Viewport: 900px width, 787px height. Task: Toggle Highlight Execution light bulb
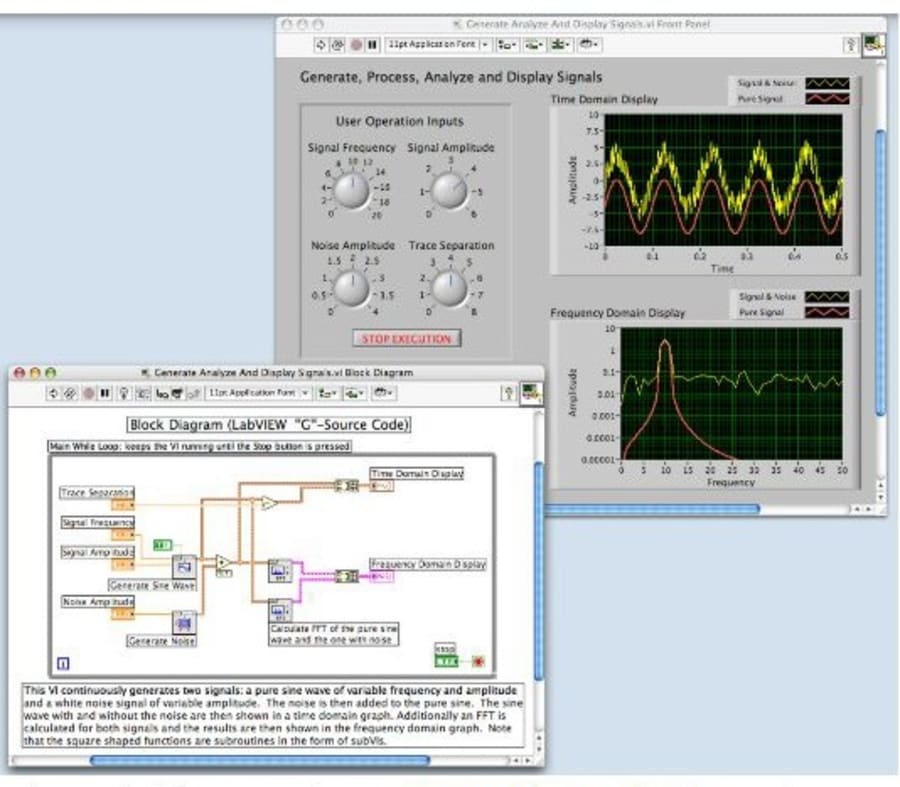click(x=123, y=393)
